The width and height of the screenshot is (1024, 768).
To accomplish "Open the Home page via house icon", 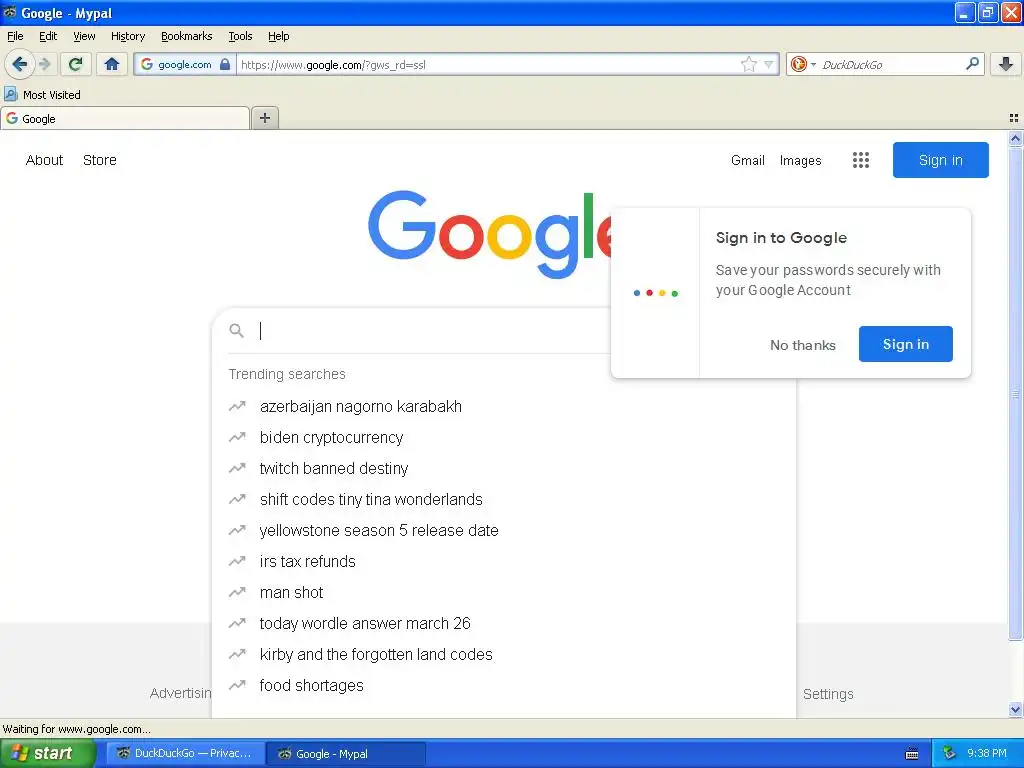I will [x=112, y=64].
